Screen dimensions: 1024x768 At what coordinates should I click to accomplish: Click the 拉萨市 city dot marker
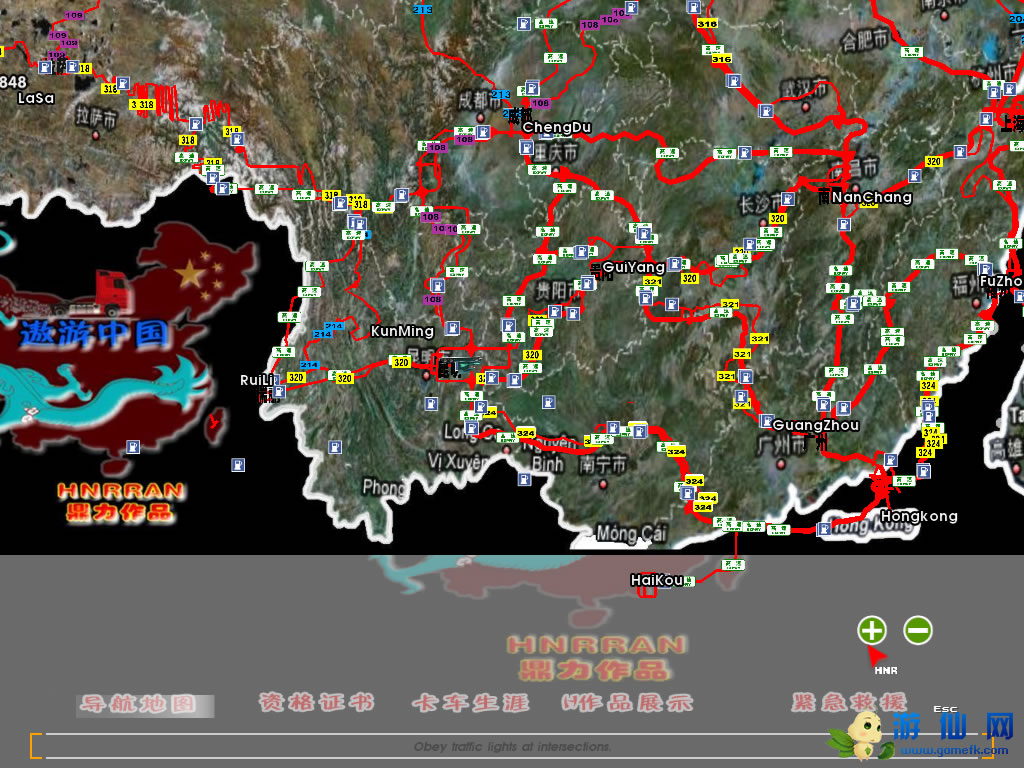coord(95,135)
